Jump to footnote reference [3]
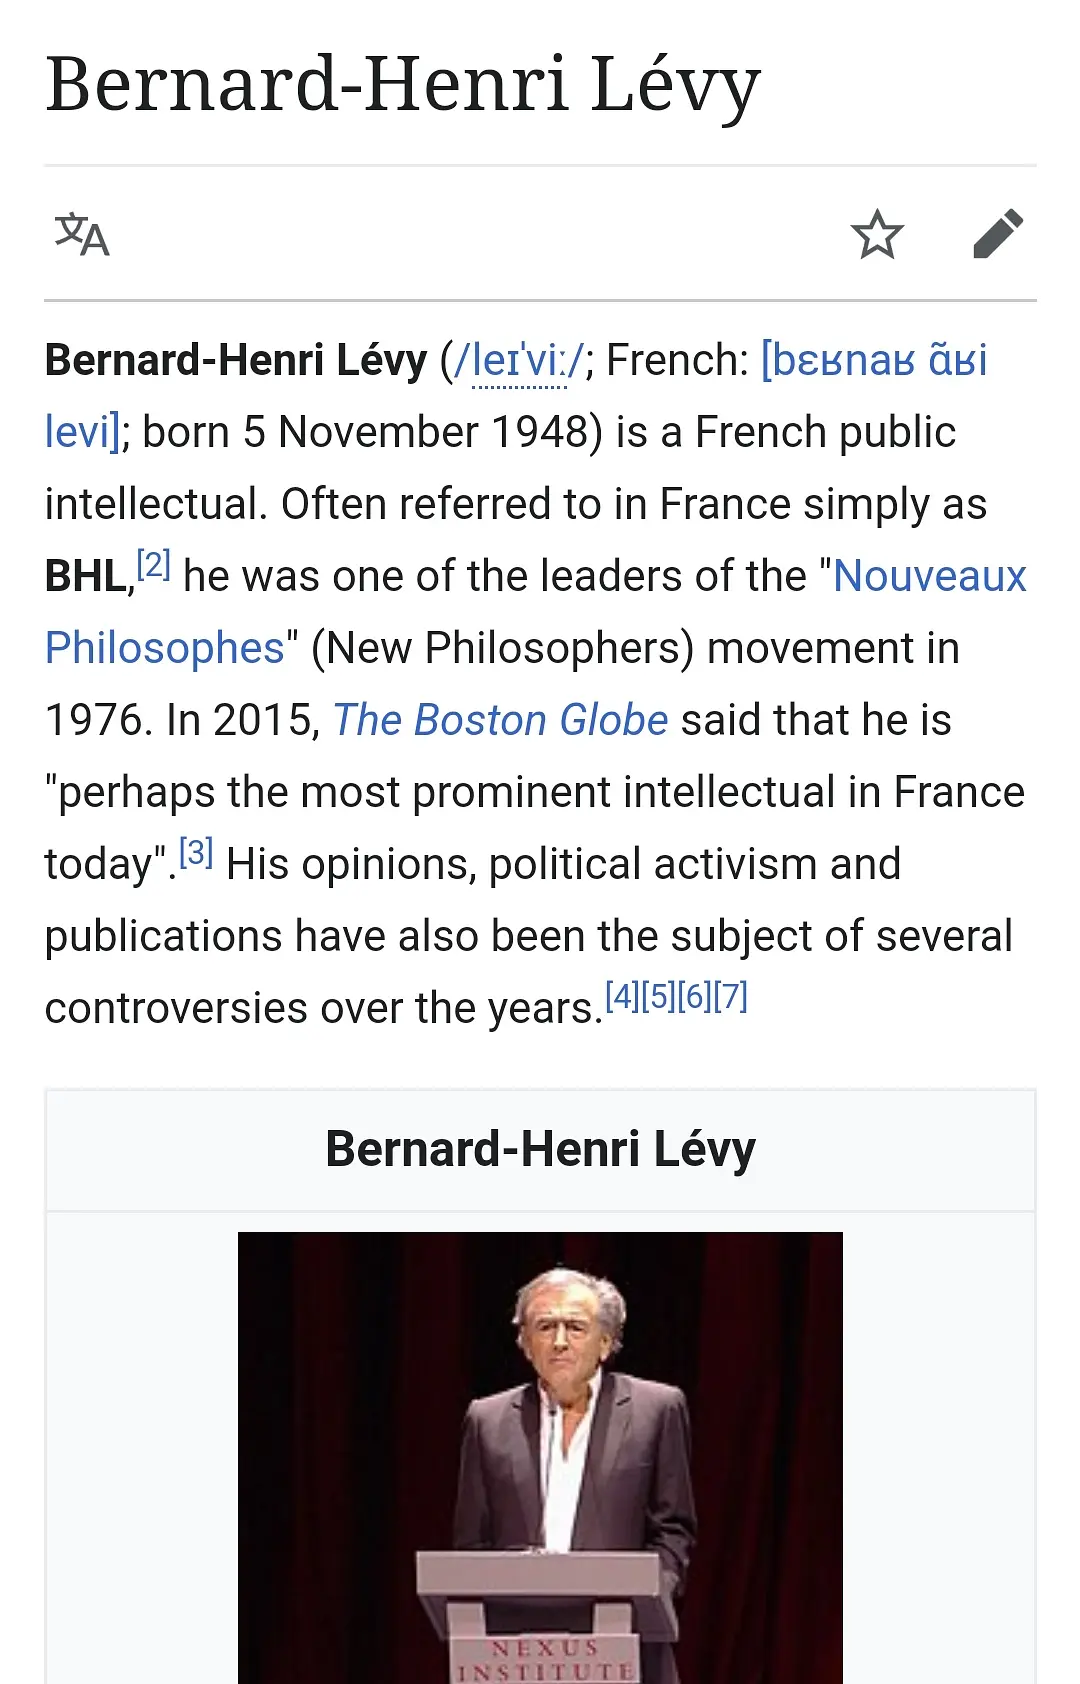 (x=196, y=853)
